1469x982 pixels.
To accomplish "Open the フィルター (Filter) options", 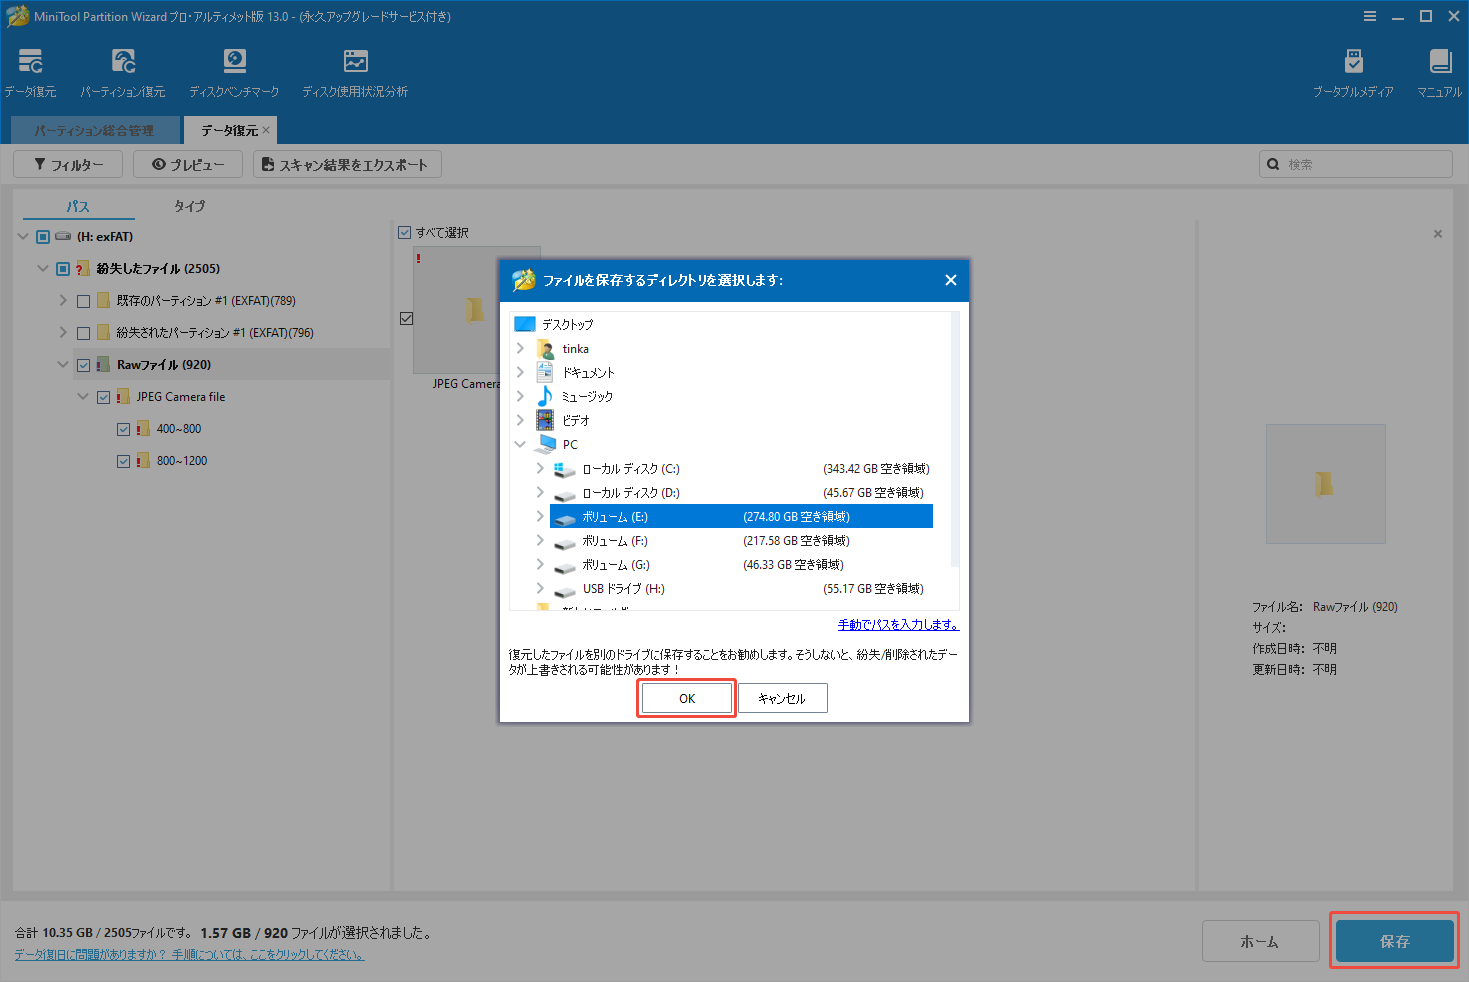I will tap(67, 163).
